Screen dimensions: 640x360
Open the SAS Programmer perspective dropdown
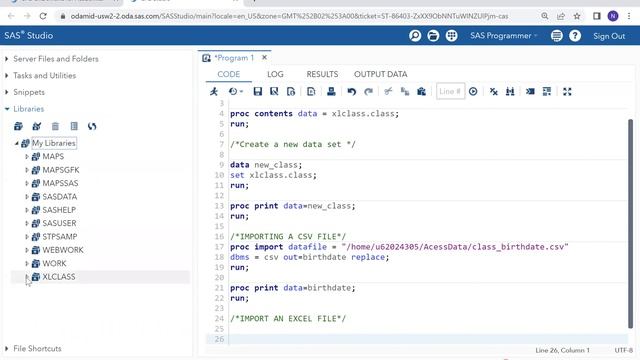coord(504,36)
